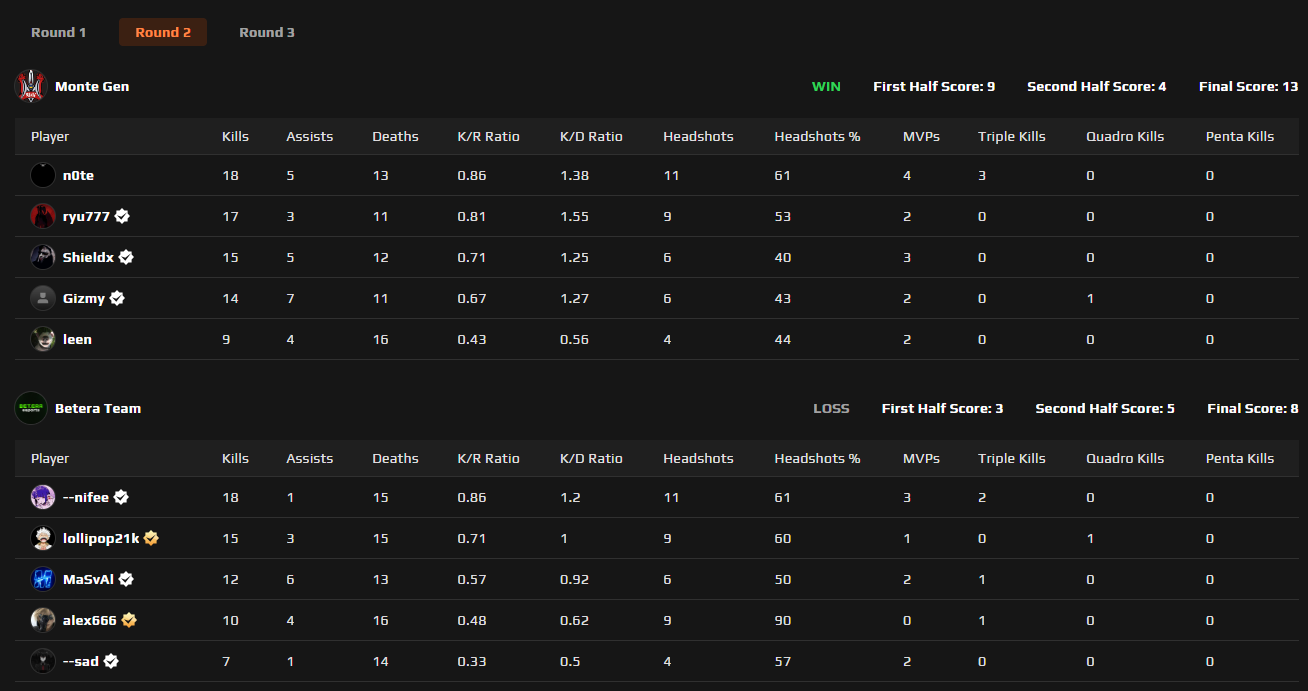Click the gold badge next to alex666
Viewport: 1308px width, 691px height.
coord(129,620)
